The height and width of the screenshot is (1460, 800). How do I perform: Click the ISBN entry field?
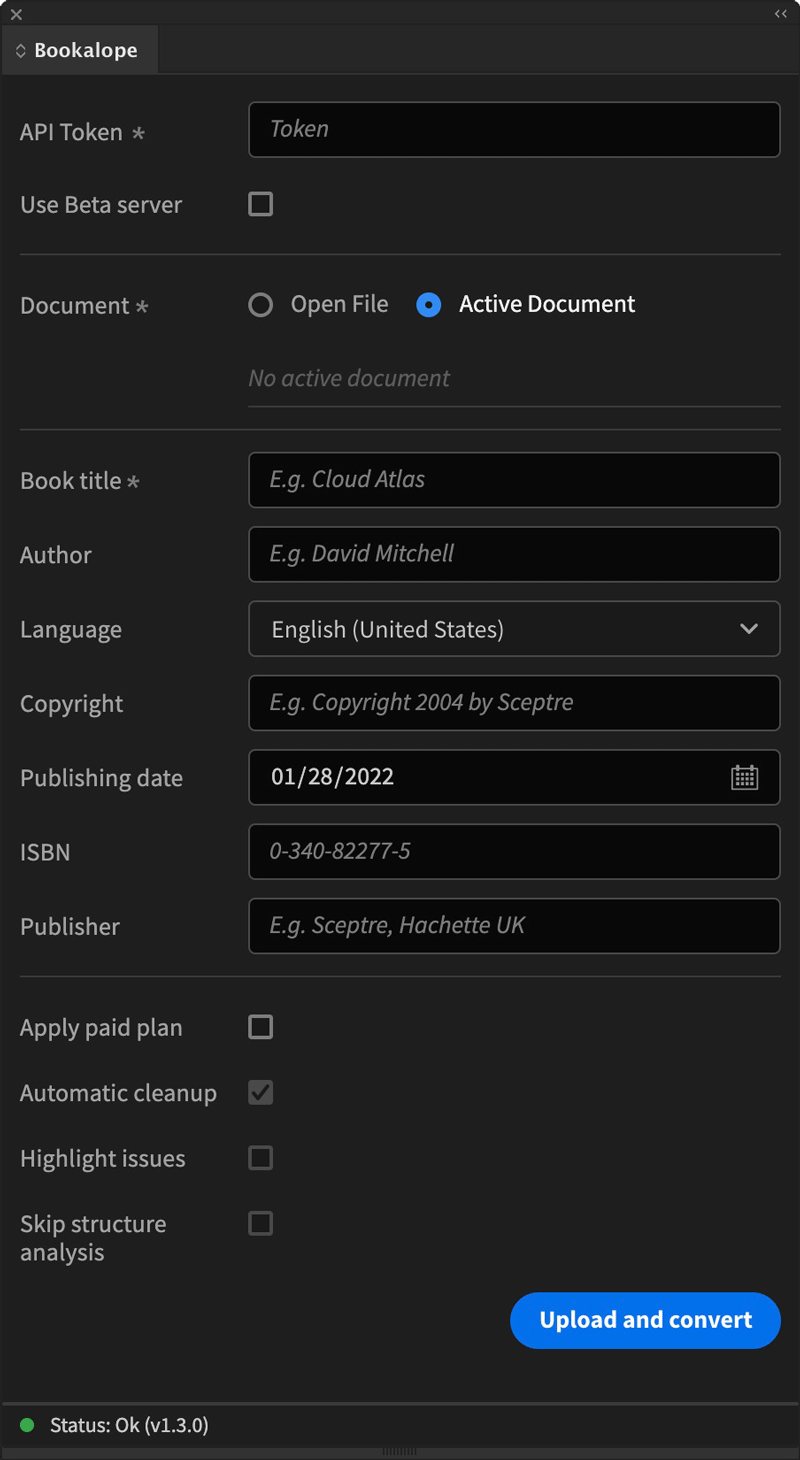point(514,851)
